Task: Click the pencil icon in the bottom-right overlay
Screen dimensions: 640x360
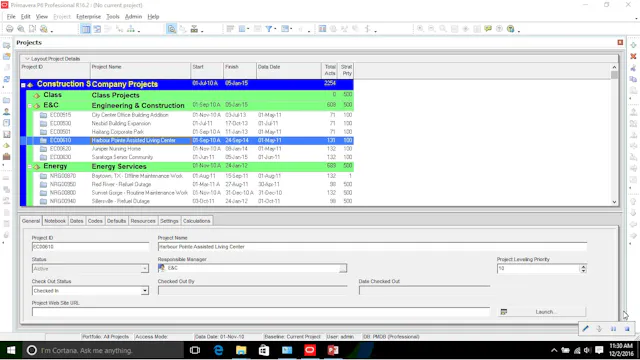Action: pyautogui.click(x=585, y=329)
